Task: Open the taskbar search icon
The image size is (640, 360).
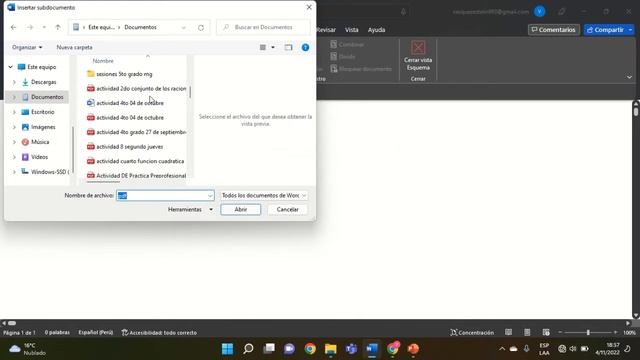Action: (248, 349)
